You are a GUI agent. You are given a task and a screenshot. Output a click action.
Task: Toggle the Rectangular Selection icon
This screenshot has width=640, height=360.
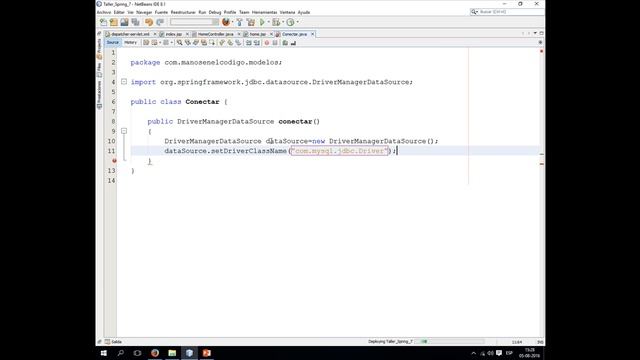tap(212, 42)
